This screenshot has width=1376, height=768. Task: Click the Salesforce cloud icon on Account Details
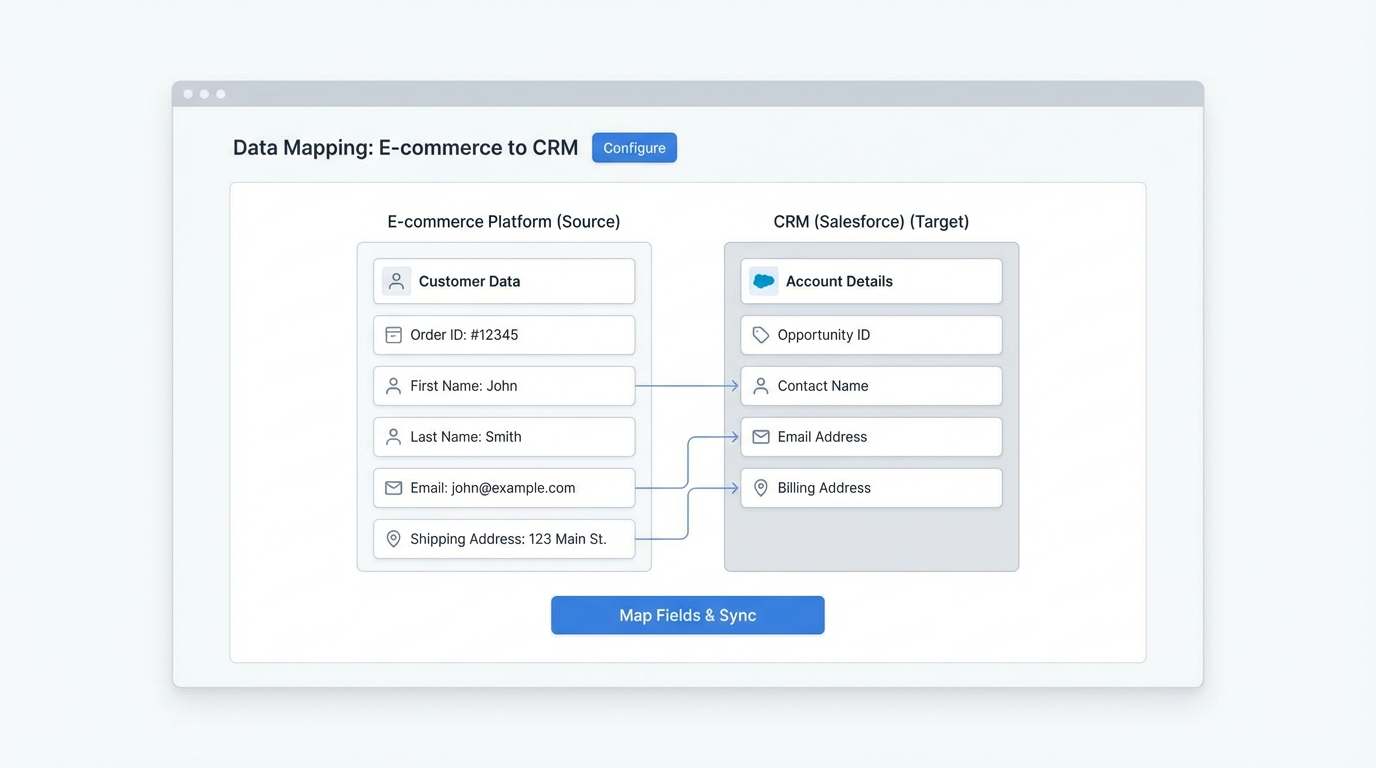click(763, 281)
